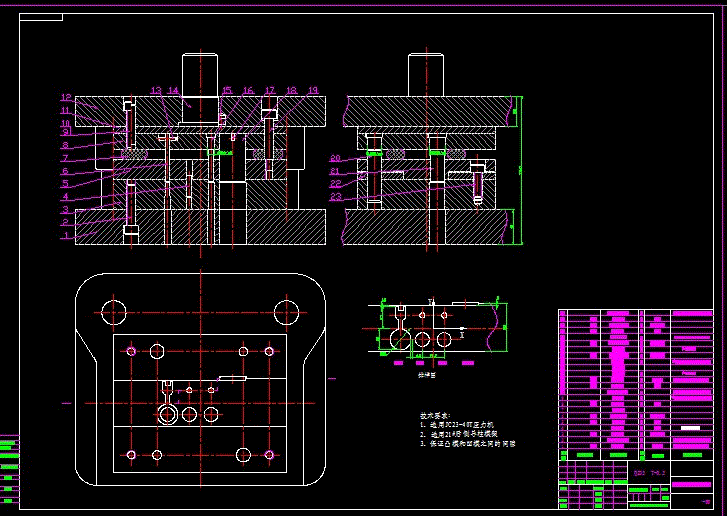Select part number label 3
This screenshot has height=516, width=727.
[66, 210]
